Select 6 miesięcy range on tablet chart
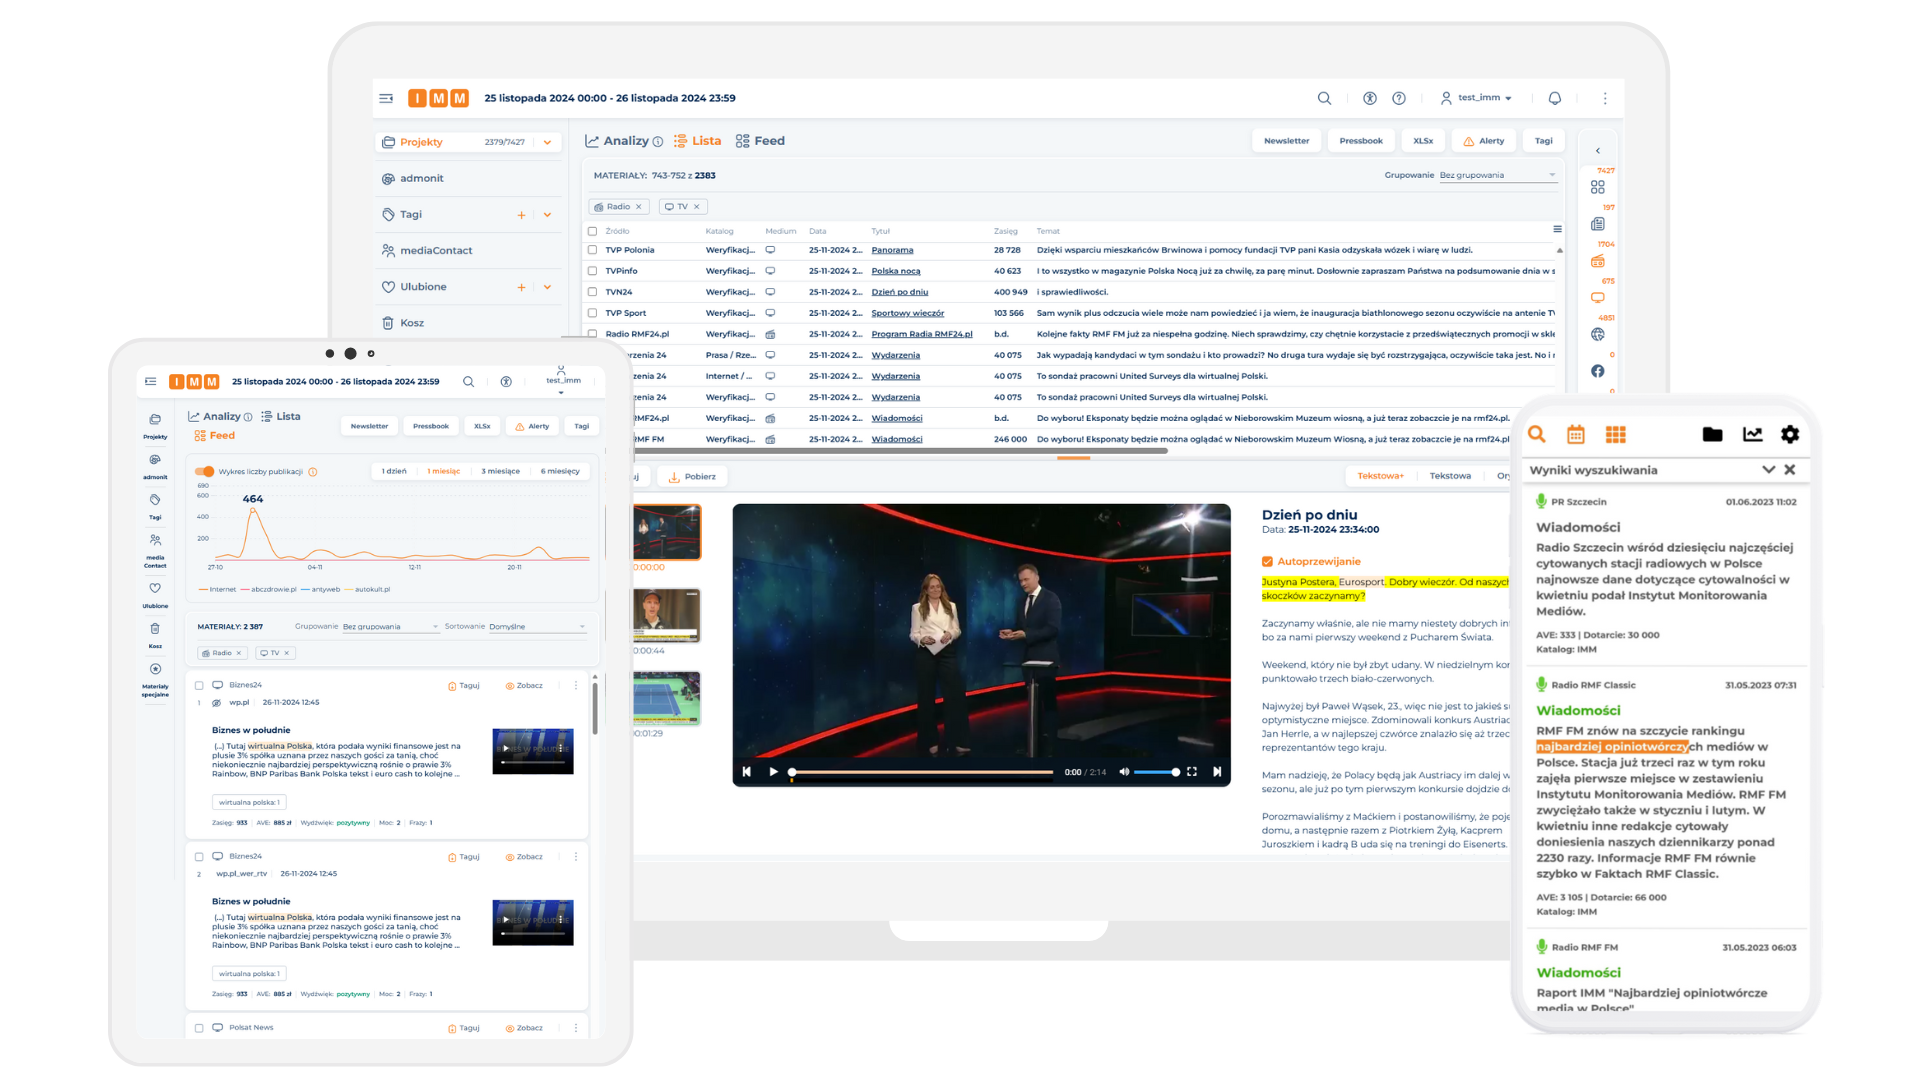The image size is (1920, 1080). 560,471
